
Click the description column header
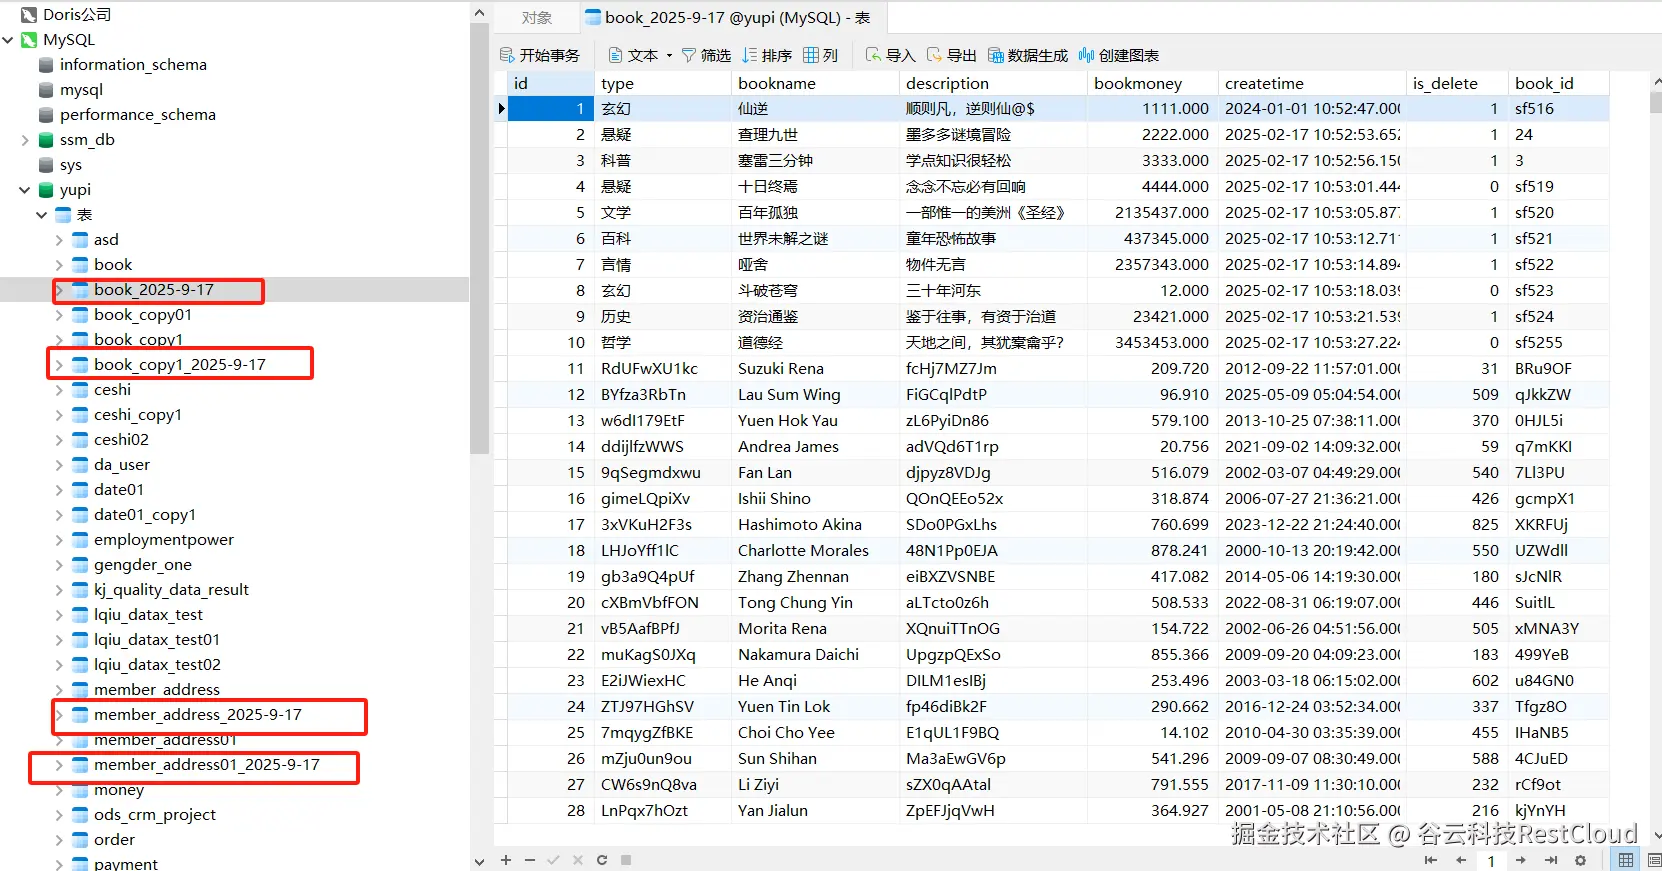(993, 84)
